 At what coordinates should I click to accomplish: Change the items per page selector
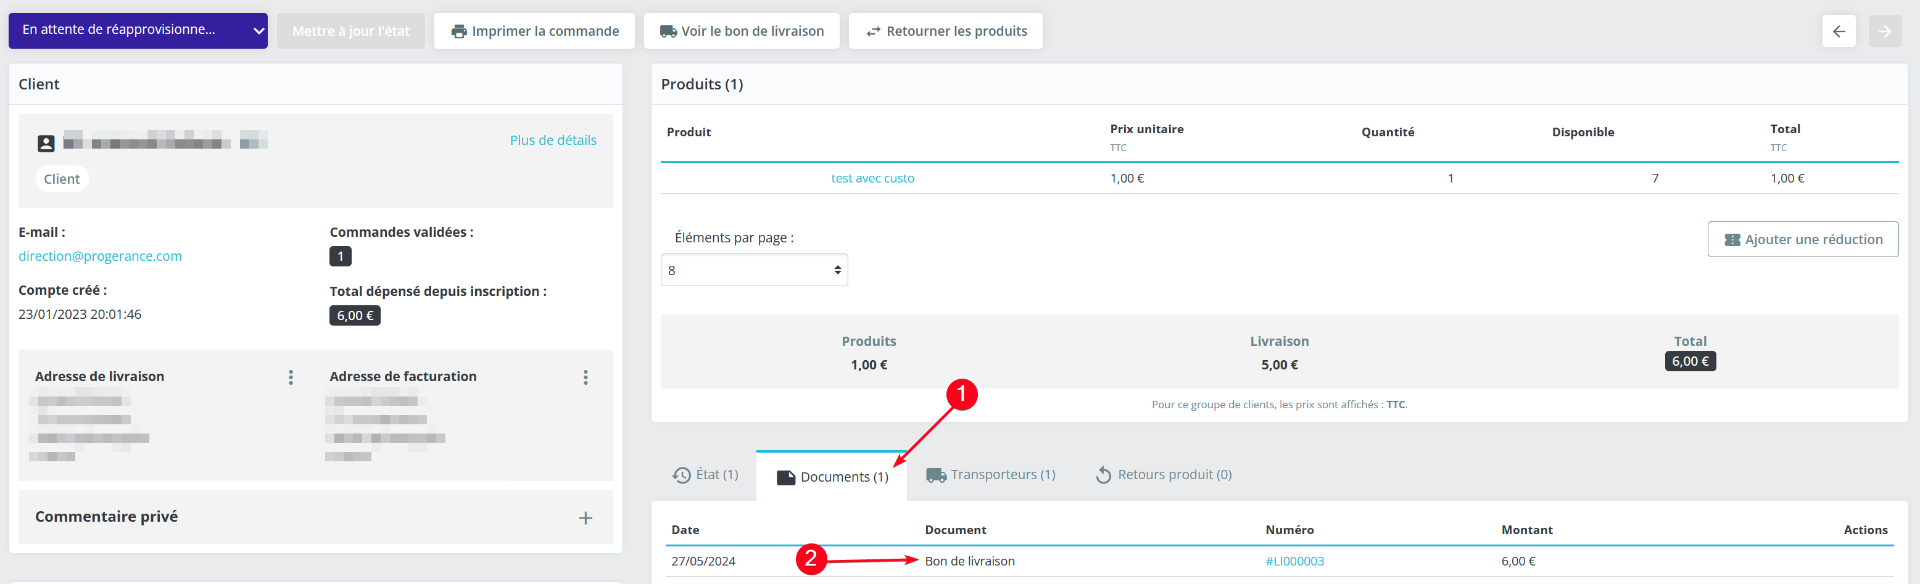[754, 270]
